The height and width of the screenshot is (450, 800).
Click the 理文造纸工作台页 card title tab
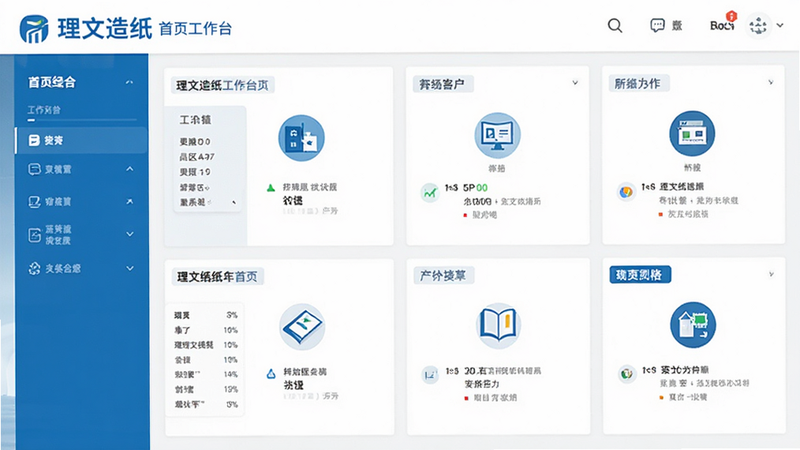tap(222, 85)
